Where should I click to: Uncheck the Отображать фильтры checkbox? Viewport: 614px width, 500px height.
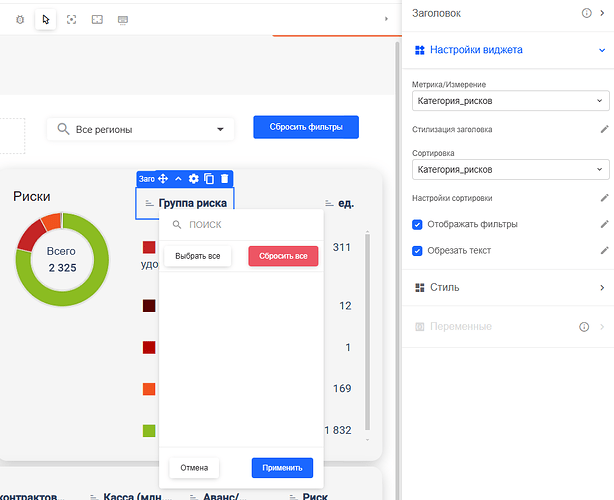coord(418,224)
